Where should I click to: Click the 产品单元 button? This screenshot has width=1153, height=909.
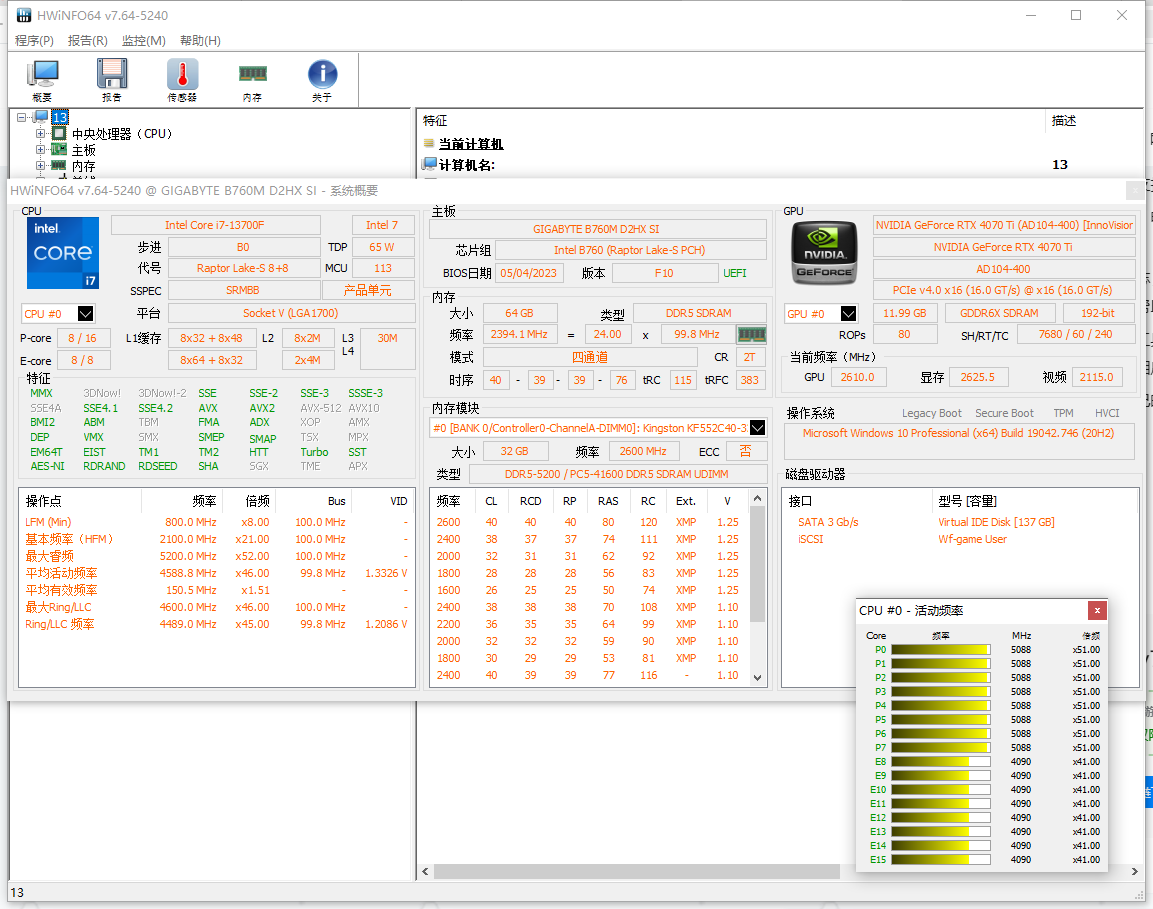click(x=368, y=290)
